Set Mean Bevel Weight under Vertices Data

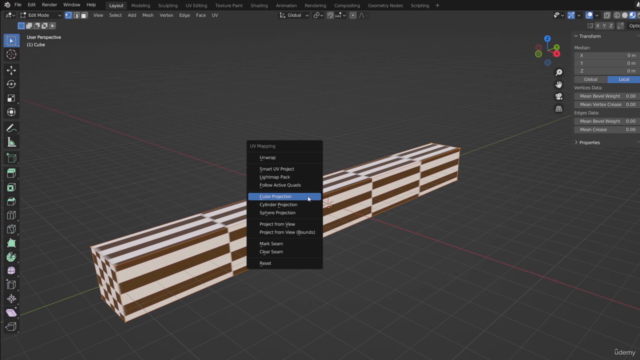(x=607, y=96)
